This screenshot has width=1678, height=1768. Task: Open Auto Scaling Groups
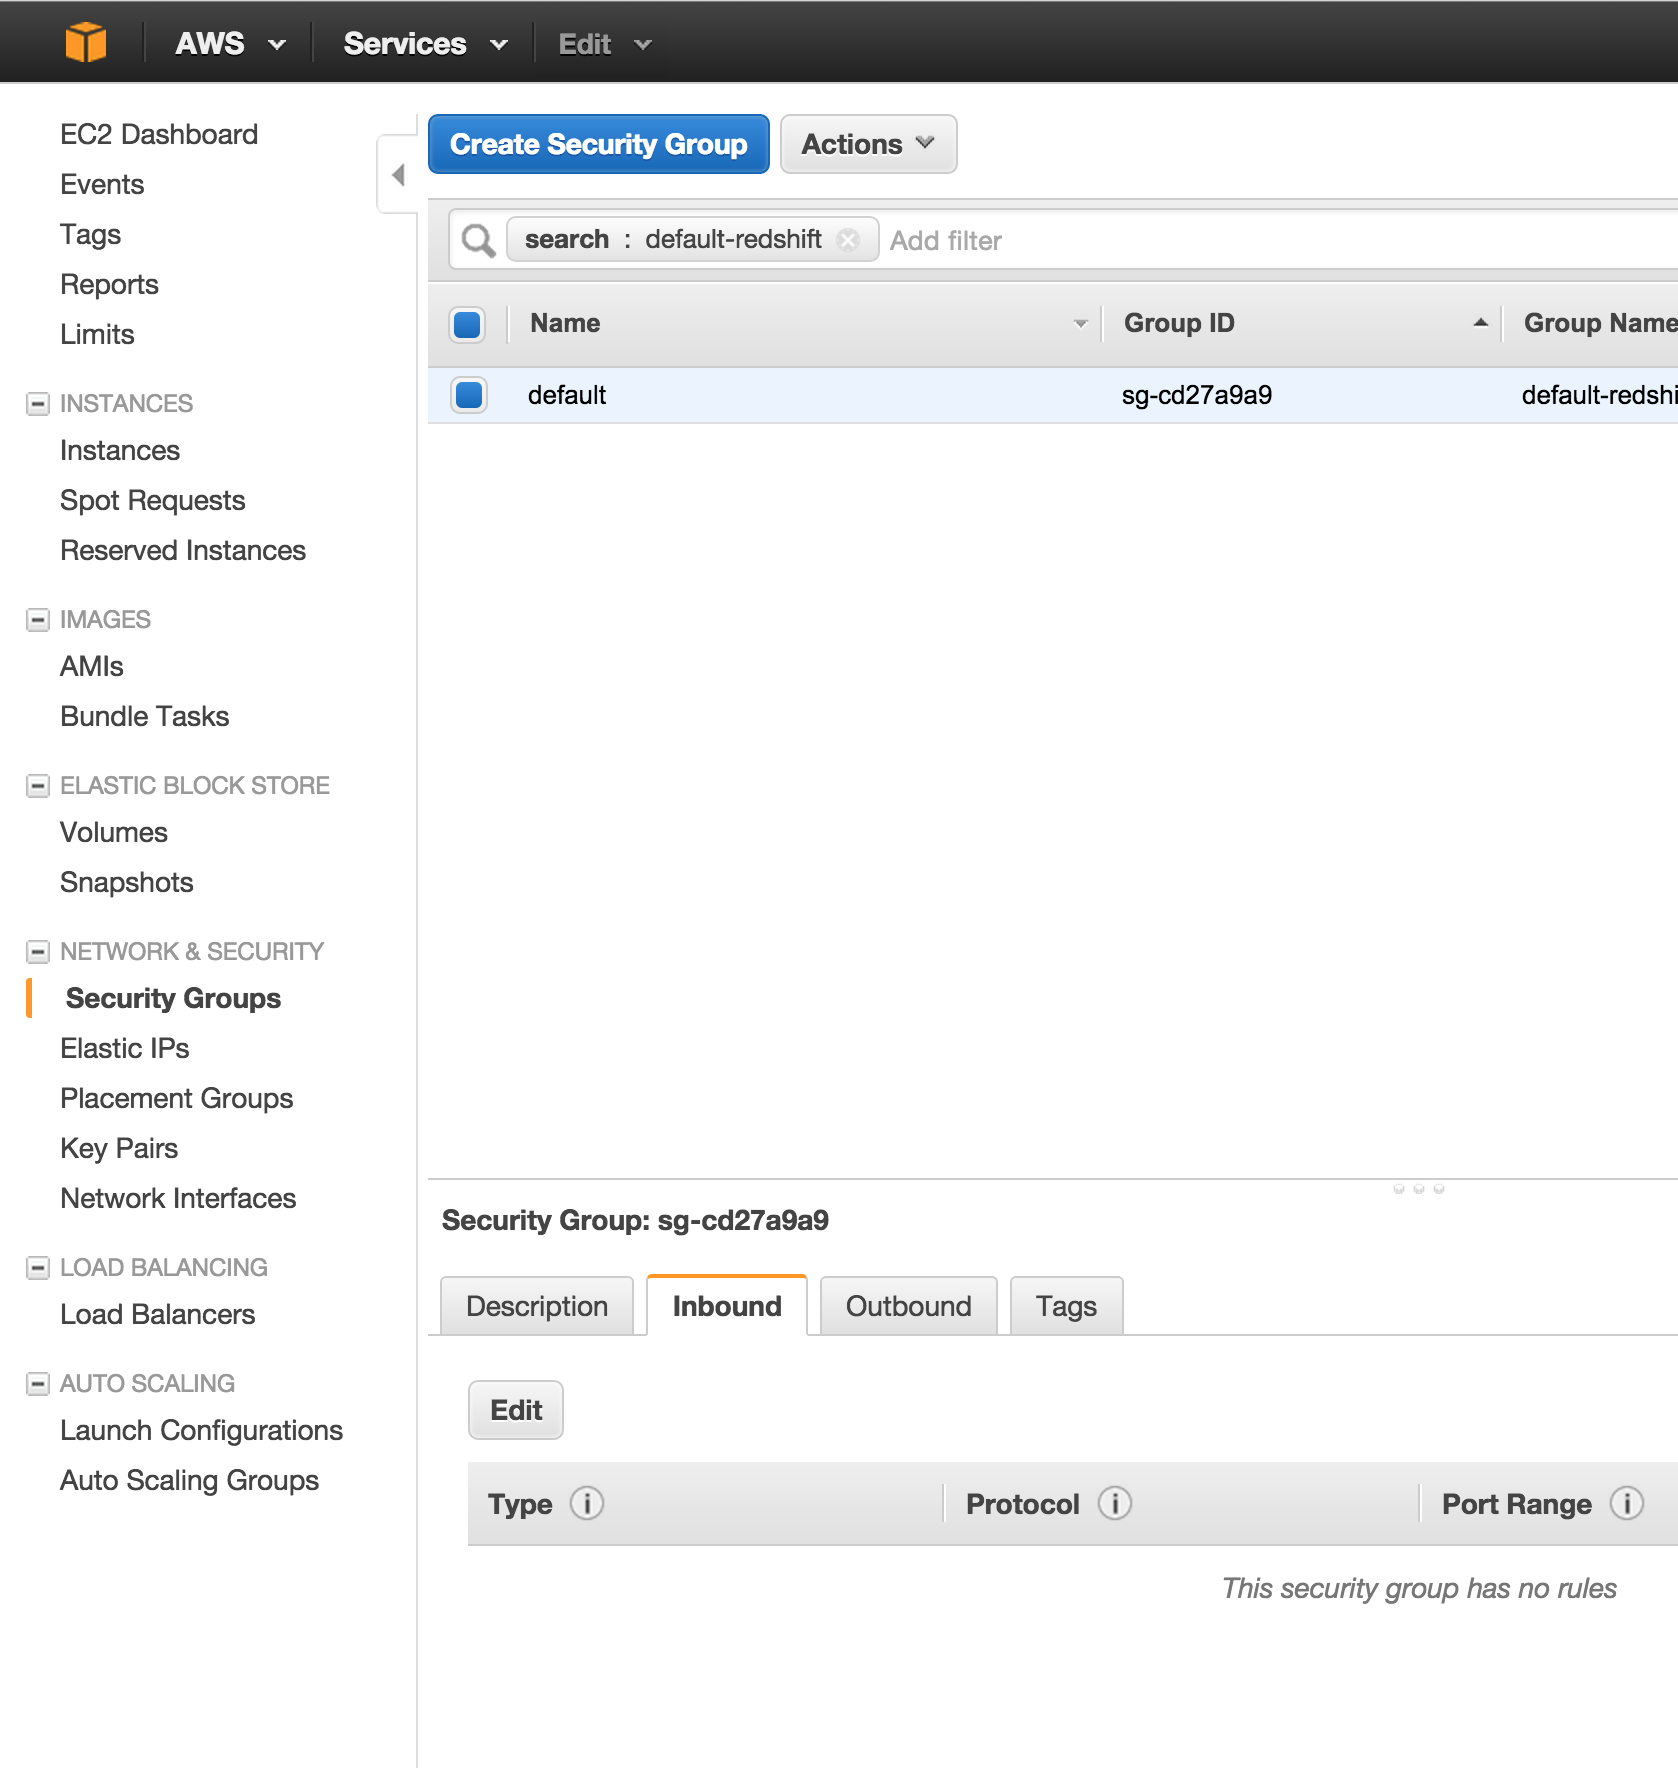(x=189, y=1480)
